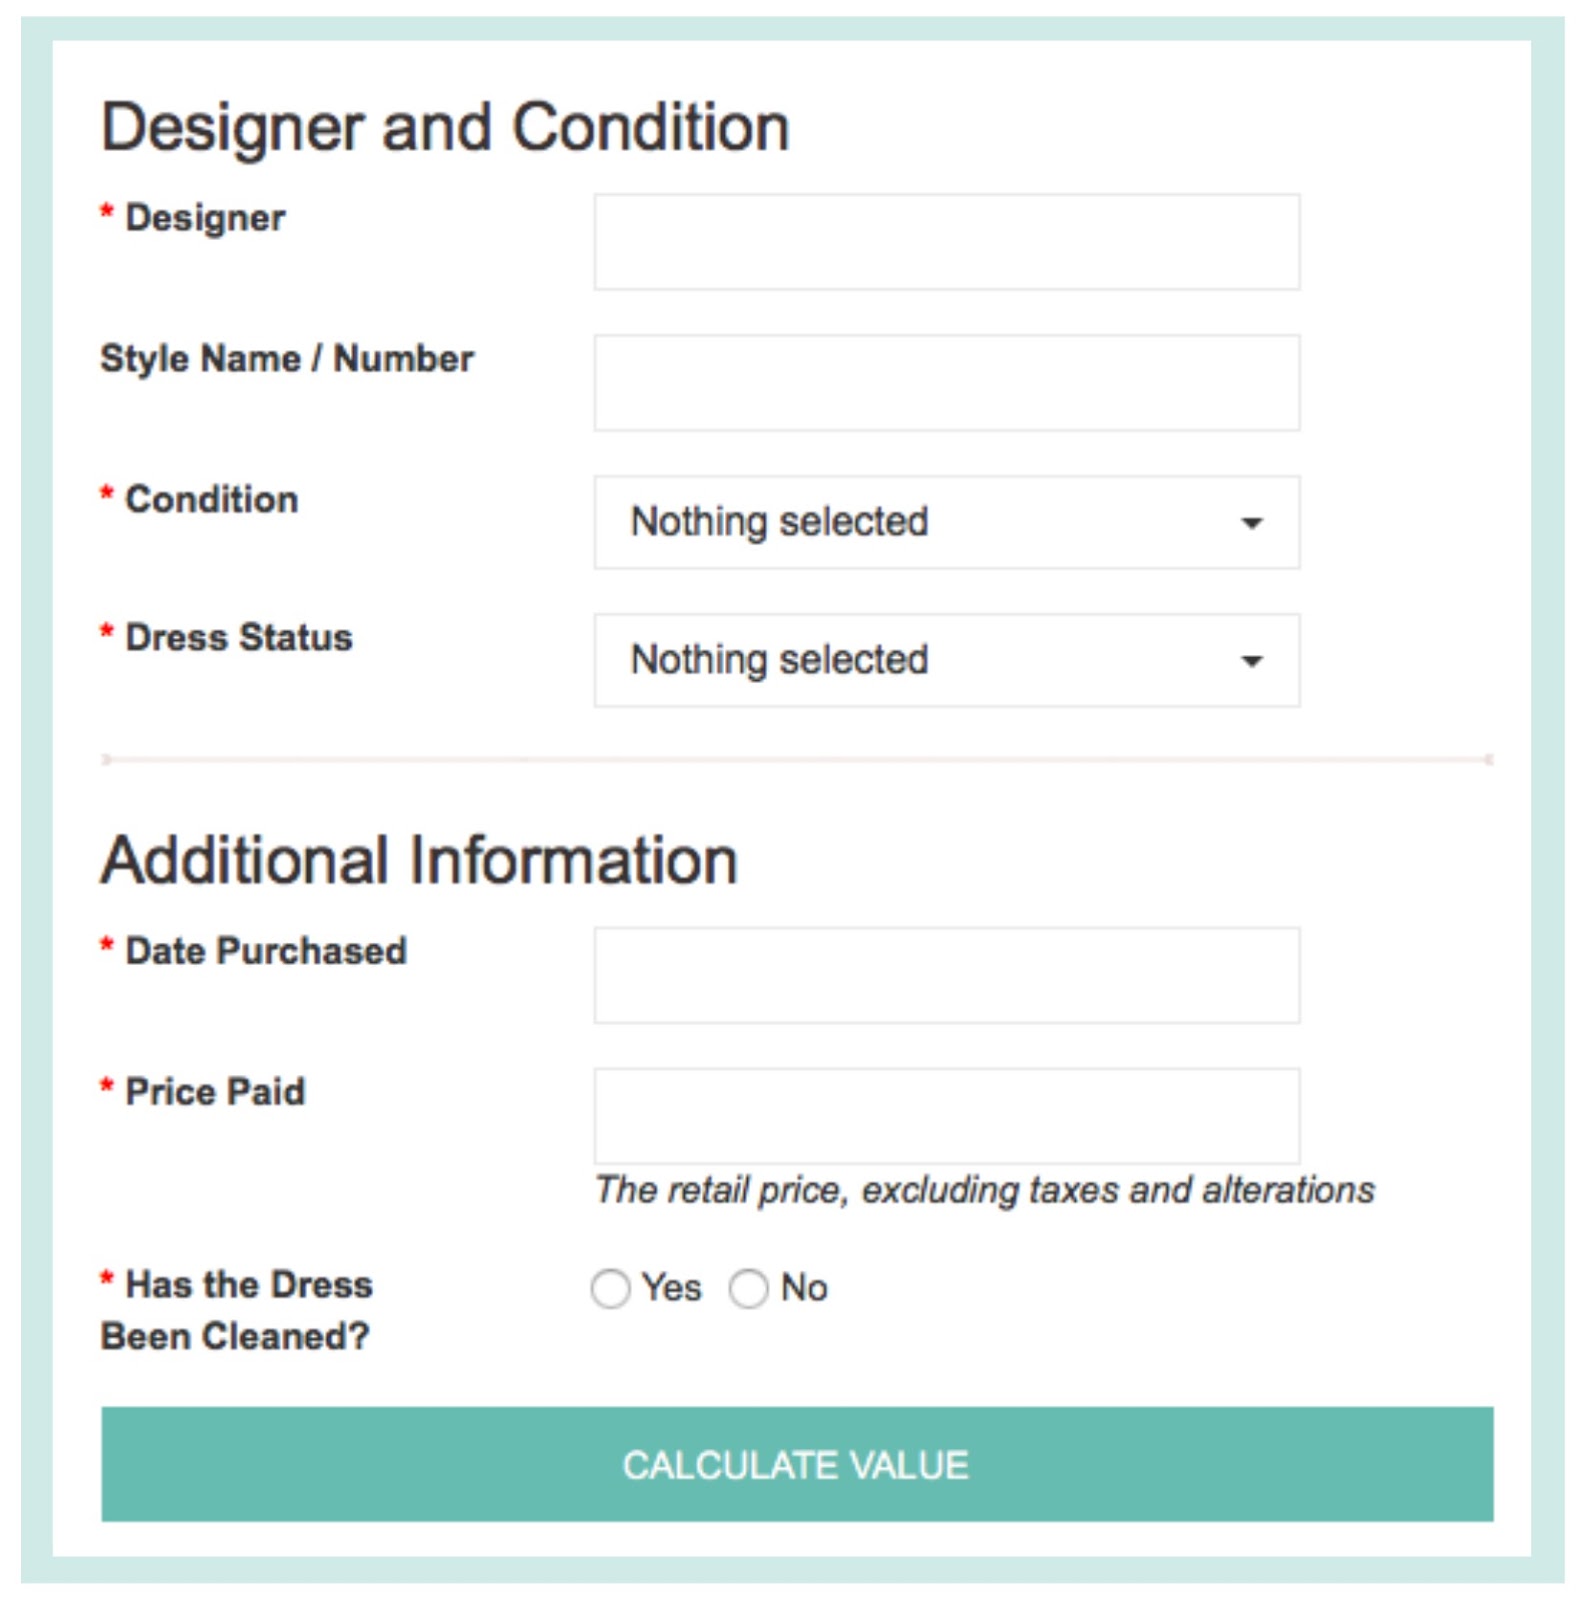Click the Condition dropdown caret arrow
This screenshot has height=1600, width=1580.
click(x=1251, y=523)
